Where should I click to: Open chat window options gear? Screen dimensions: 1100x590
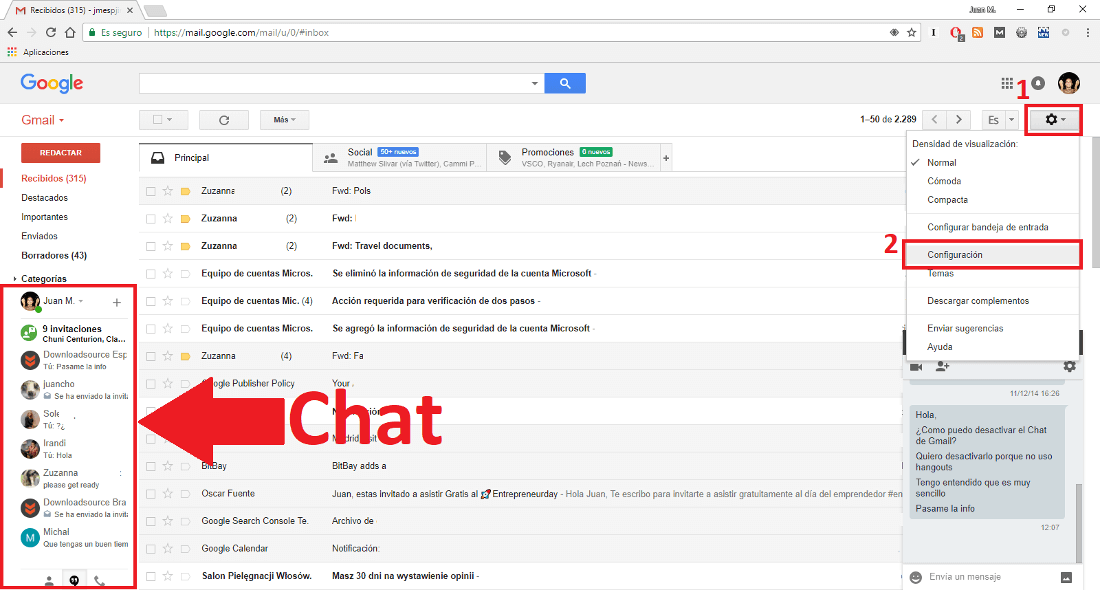[x=1069, y=366]
